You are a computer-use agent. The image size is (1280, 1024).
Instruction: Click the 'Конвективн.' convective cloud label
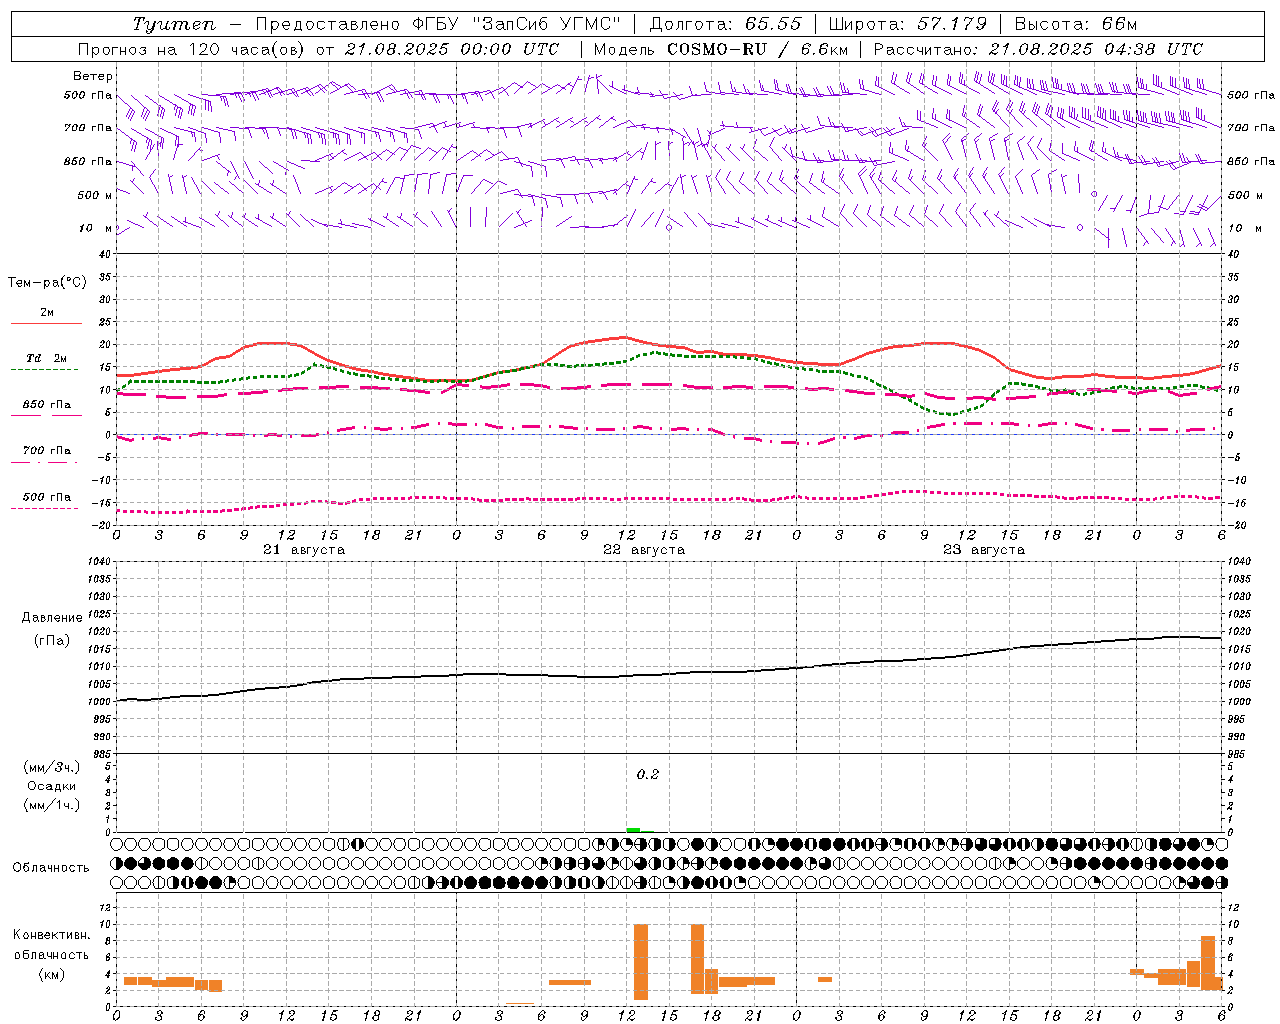tap(52, 935)
